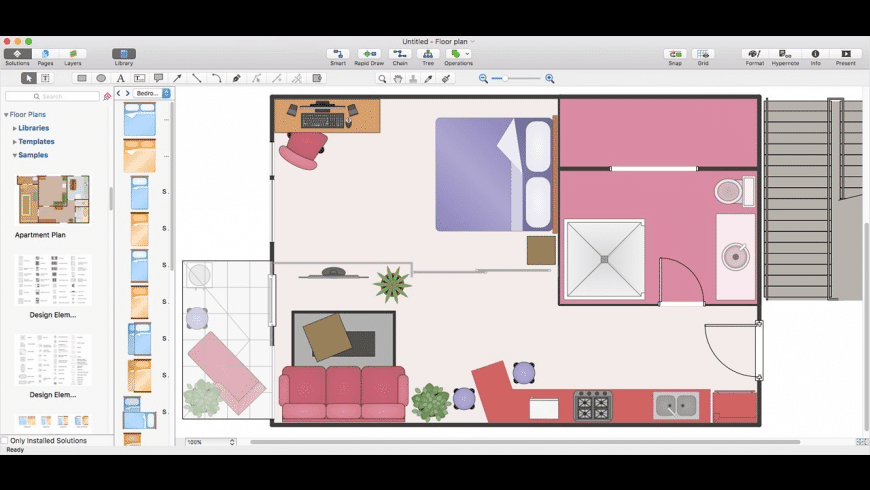Select the red office chair
Viewport: 870px width, 490px height.
(x=304, y=149)
